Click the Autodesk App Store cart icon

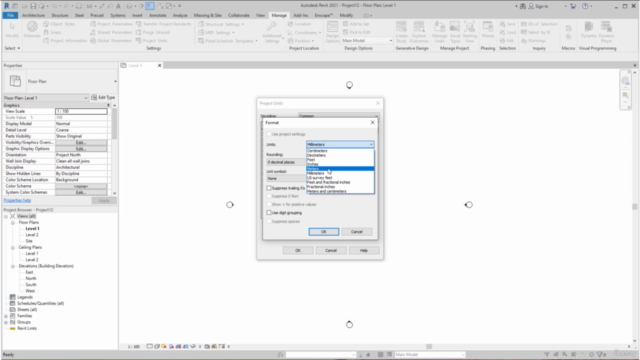573,6
